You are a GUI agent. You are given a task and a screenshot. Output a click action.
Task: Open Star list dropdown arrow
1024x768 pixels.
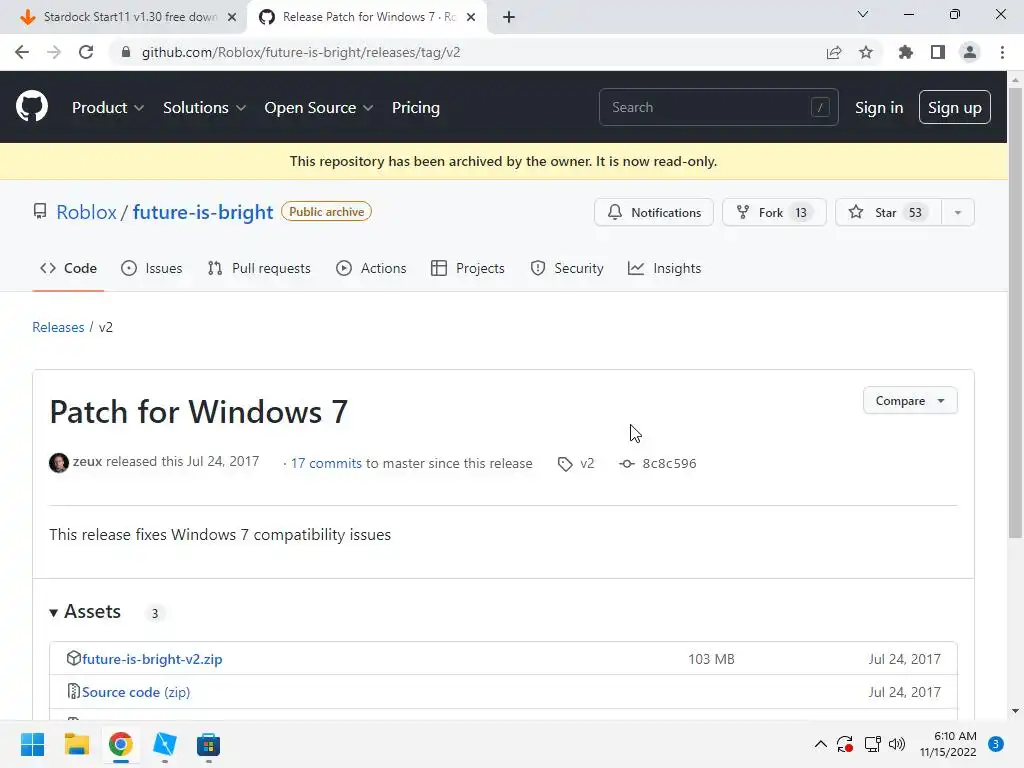click(957, 212)
